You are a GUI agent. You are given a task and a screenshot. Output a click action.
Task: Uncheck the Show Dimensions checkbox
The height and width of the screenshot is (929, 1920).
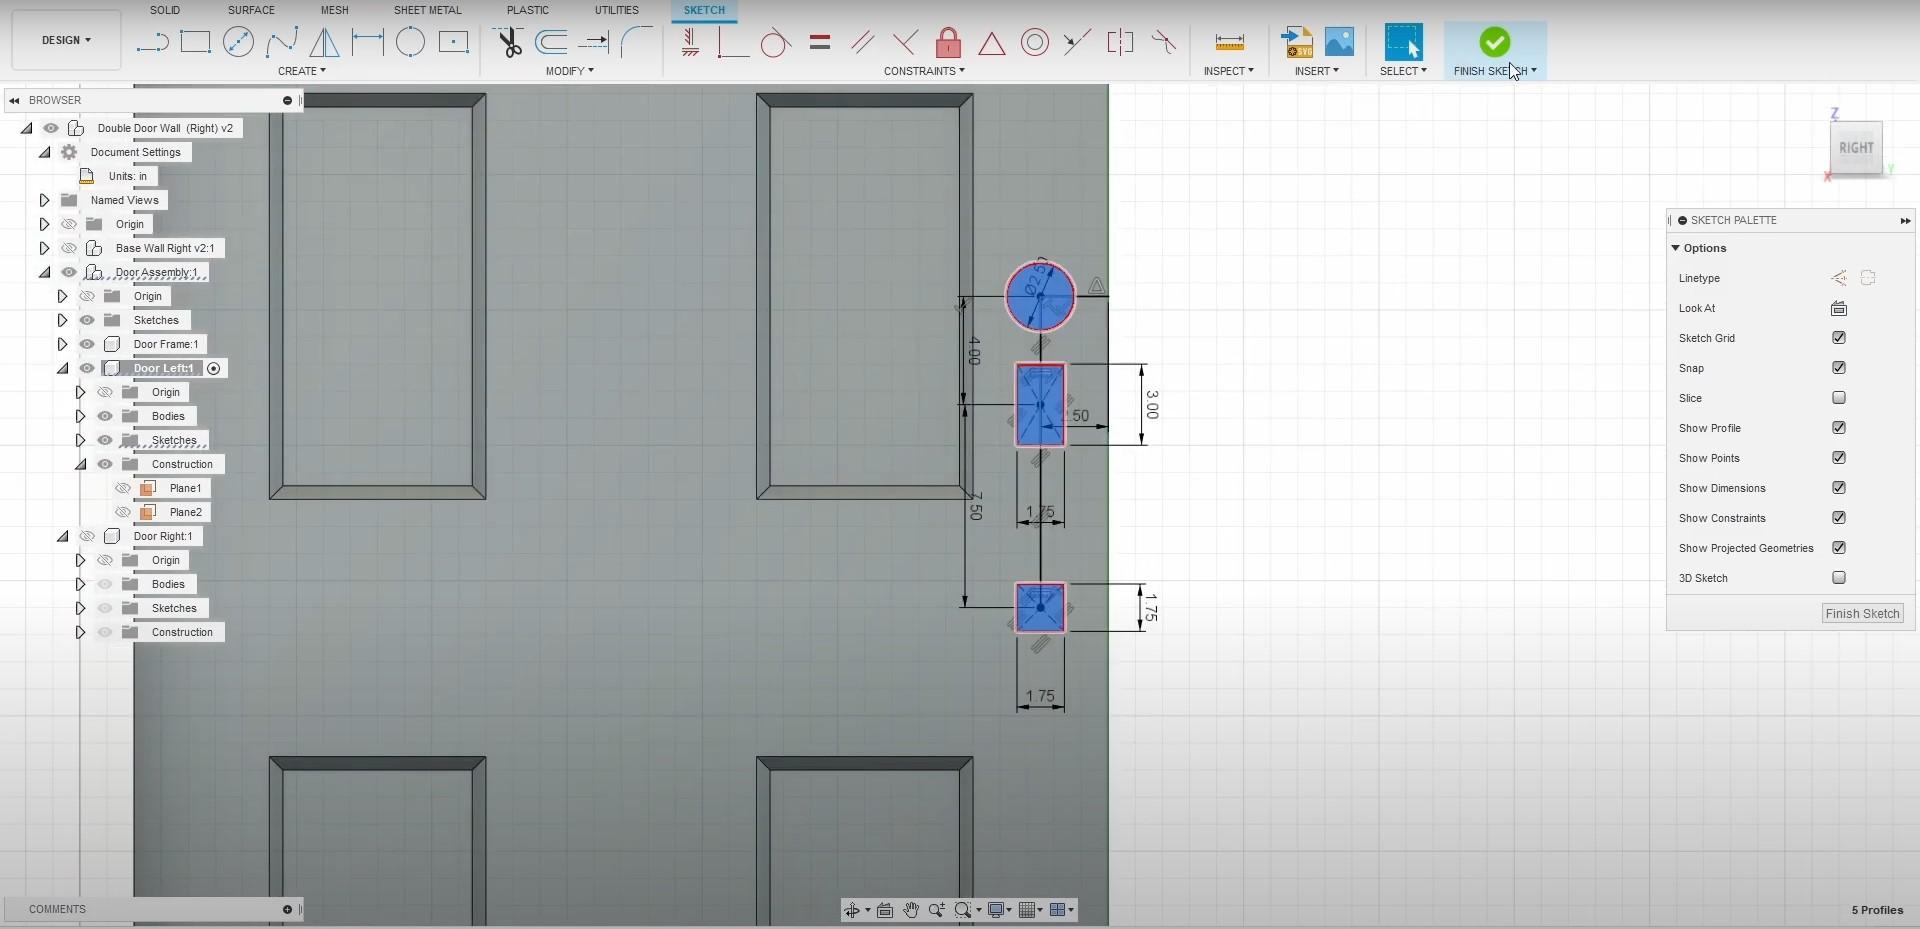click(1839, 488)
